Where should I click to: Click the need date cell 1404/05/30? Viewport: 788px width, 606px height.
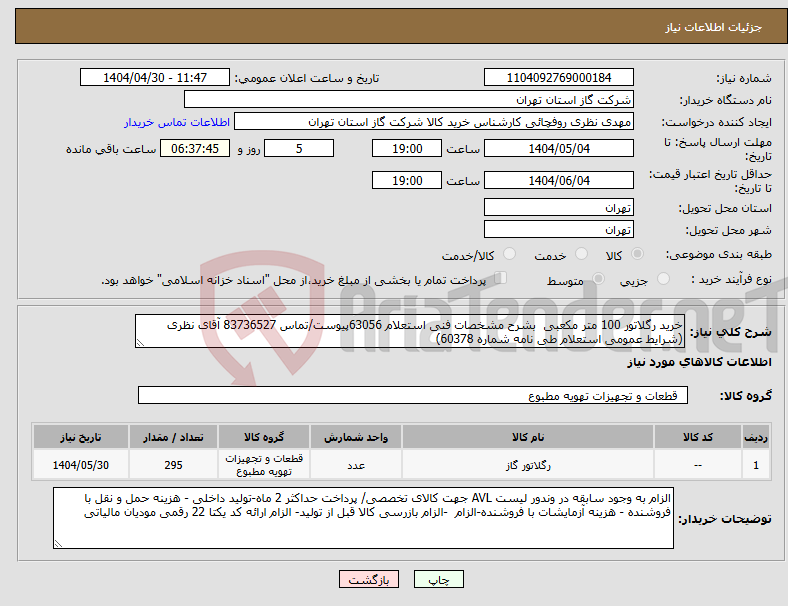[81, 465]
